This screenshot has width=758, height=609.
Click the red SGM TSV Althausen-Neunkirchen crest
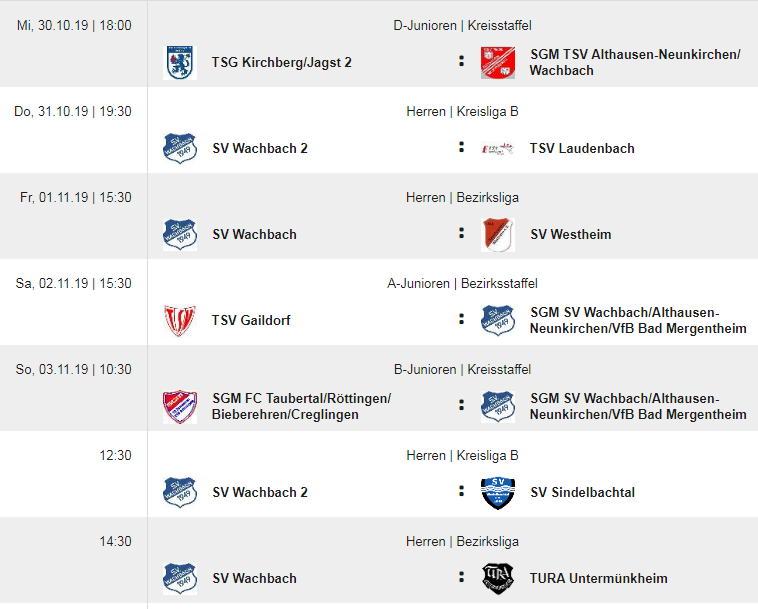click(498, 63)
